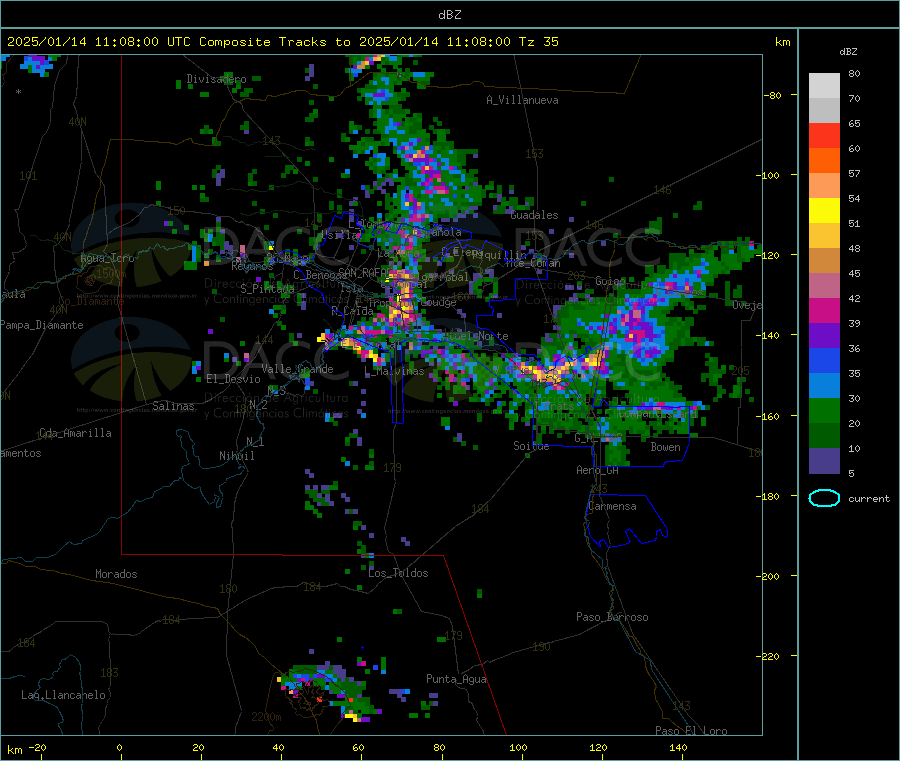Click the Valle_Grande place label

click(297, 369)
